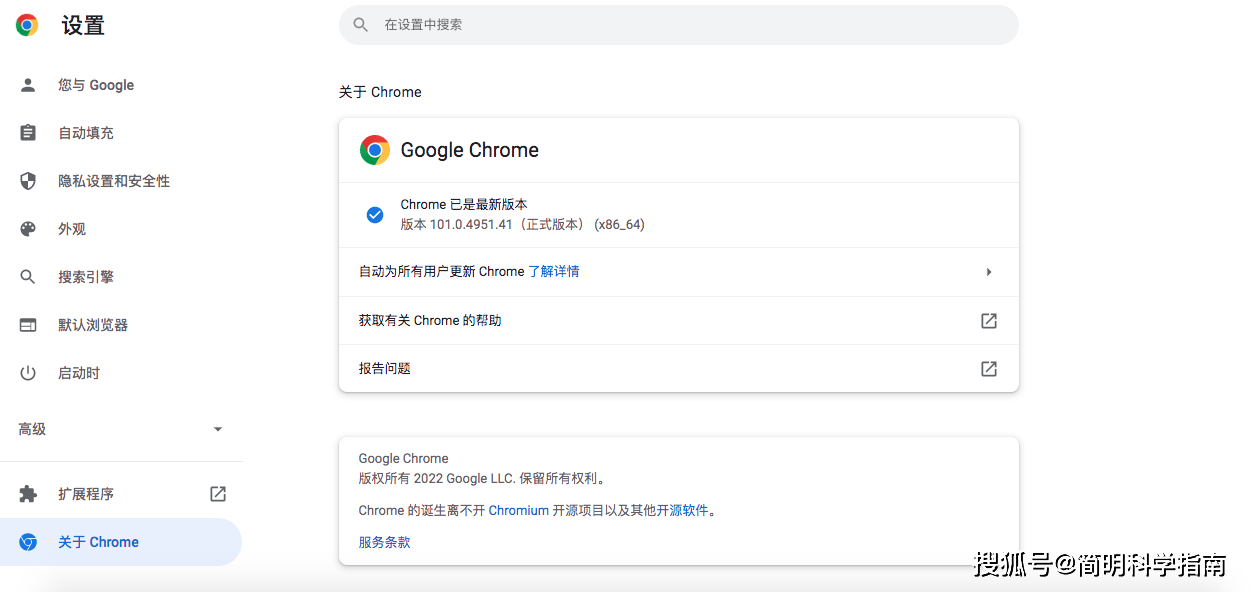The image size is (1256, 592).
Task: Open the Chromium link
Action: point(519,510)
